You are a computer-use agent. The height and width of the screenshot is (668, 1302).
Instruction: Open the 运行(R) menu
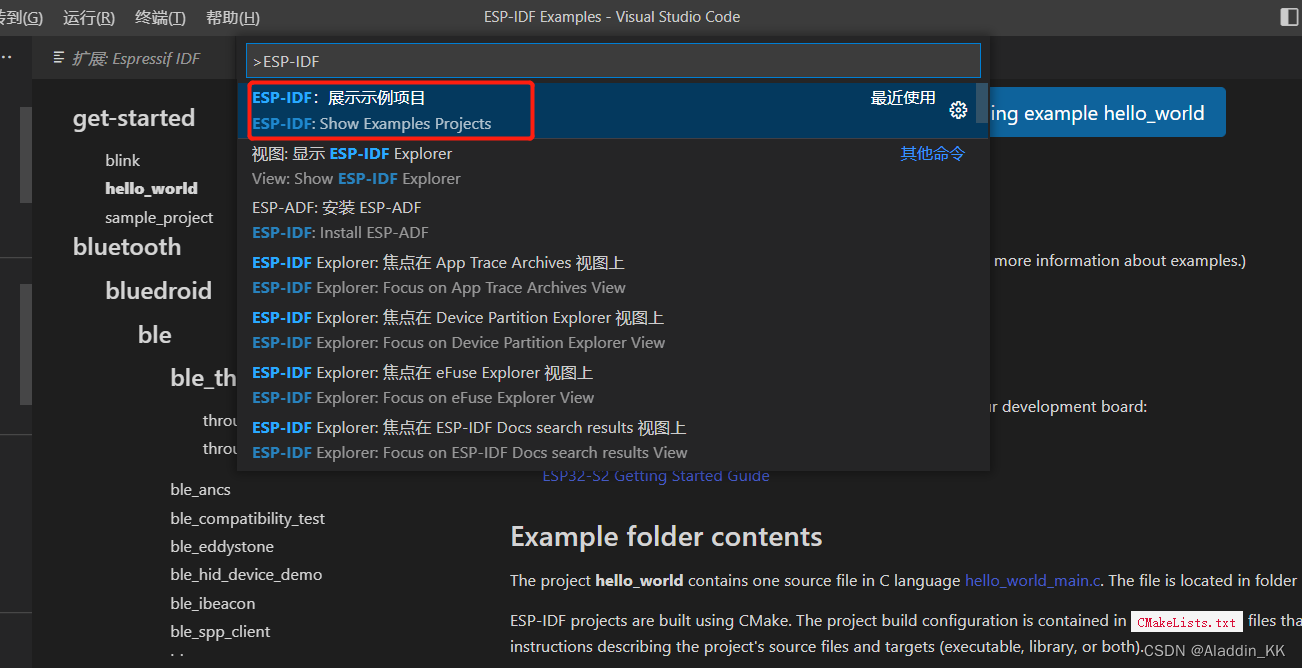(x=89, y=17)
